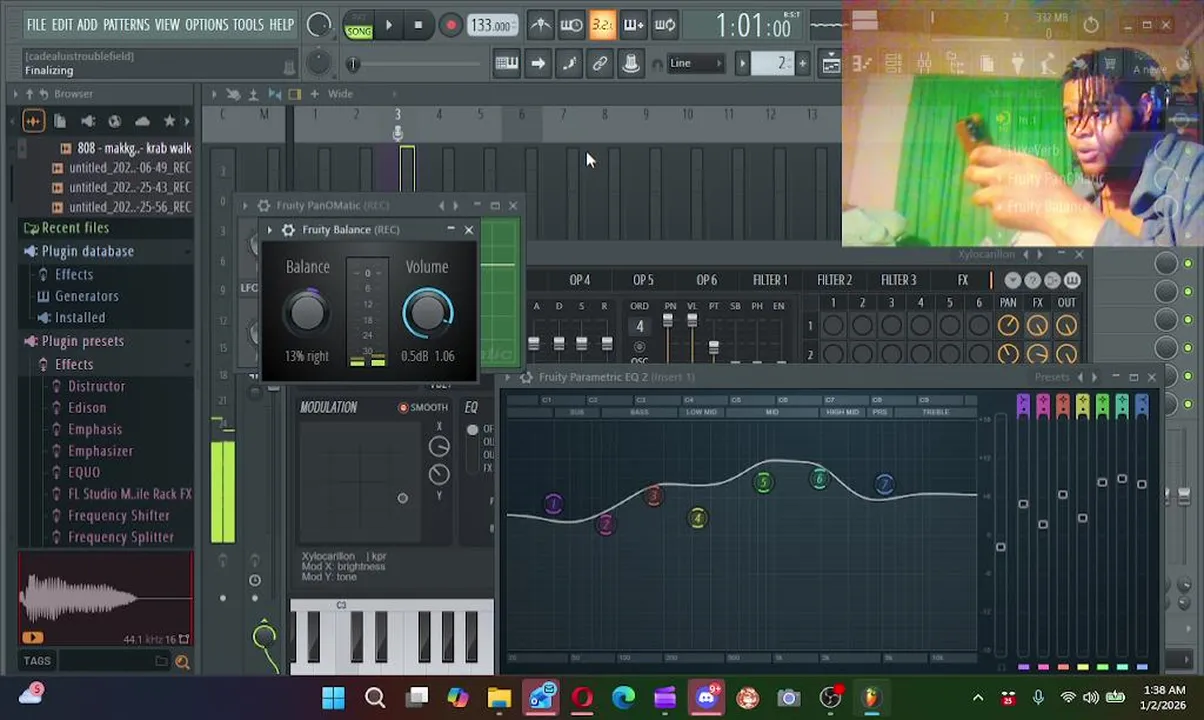
Task: Open Fruity PanOMatic gear settings icon
Action: [263, 205]
